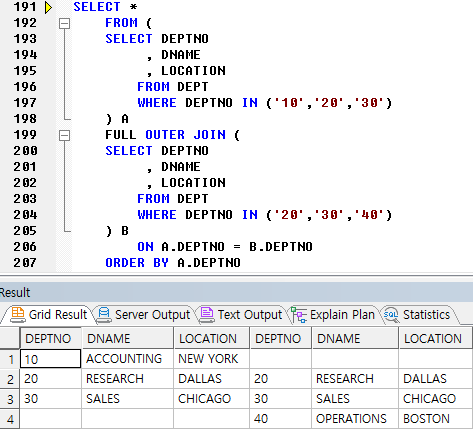Switch to the Server Output tab
The width and height of the screenshot is (473, 430).
click(x=144, y=315)
